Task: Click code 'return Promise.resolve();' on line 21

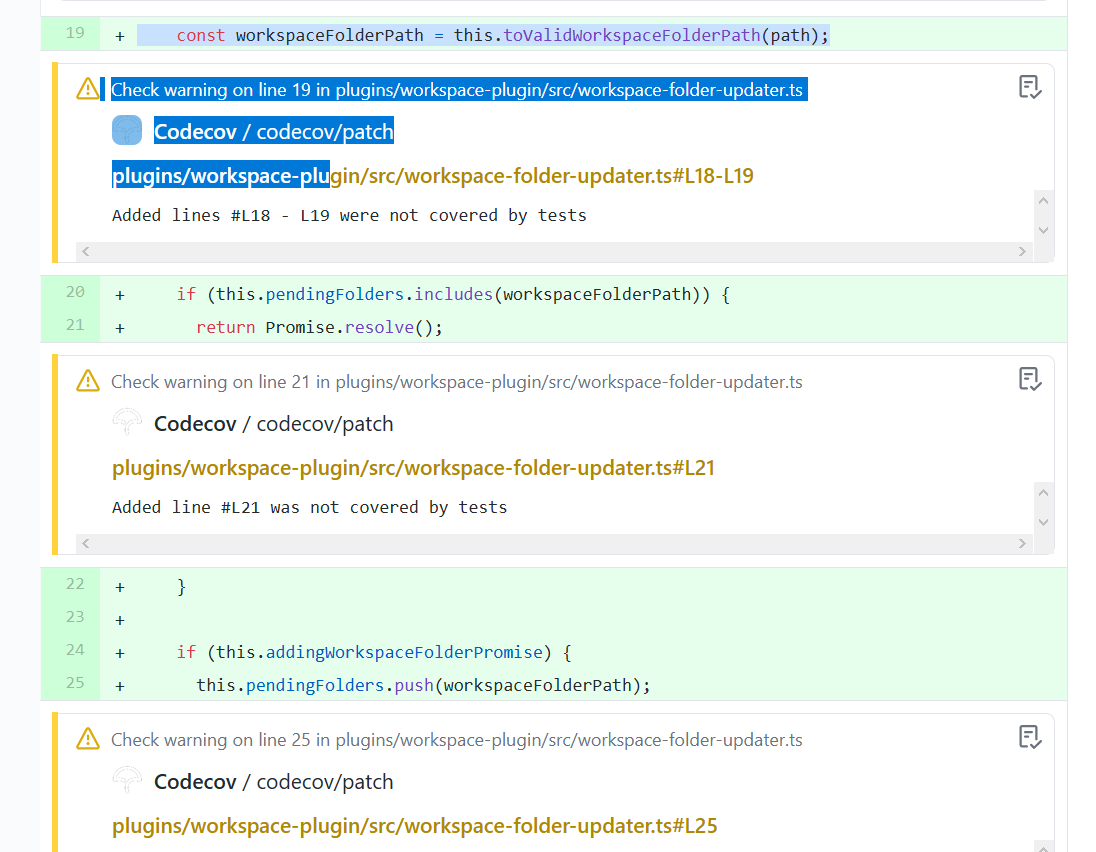Action: click(x=319, y=327)
